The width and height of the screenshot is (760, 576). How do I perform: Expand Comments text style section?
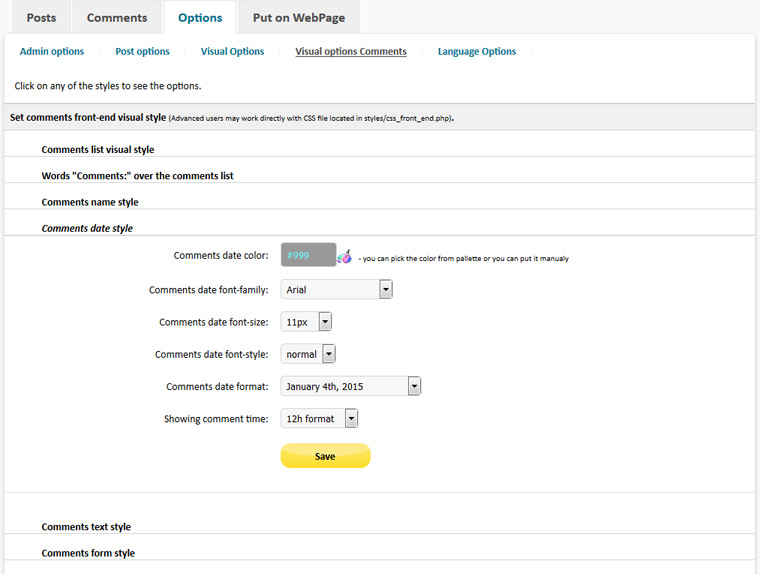(86, 527)
